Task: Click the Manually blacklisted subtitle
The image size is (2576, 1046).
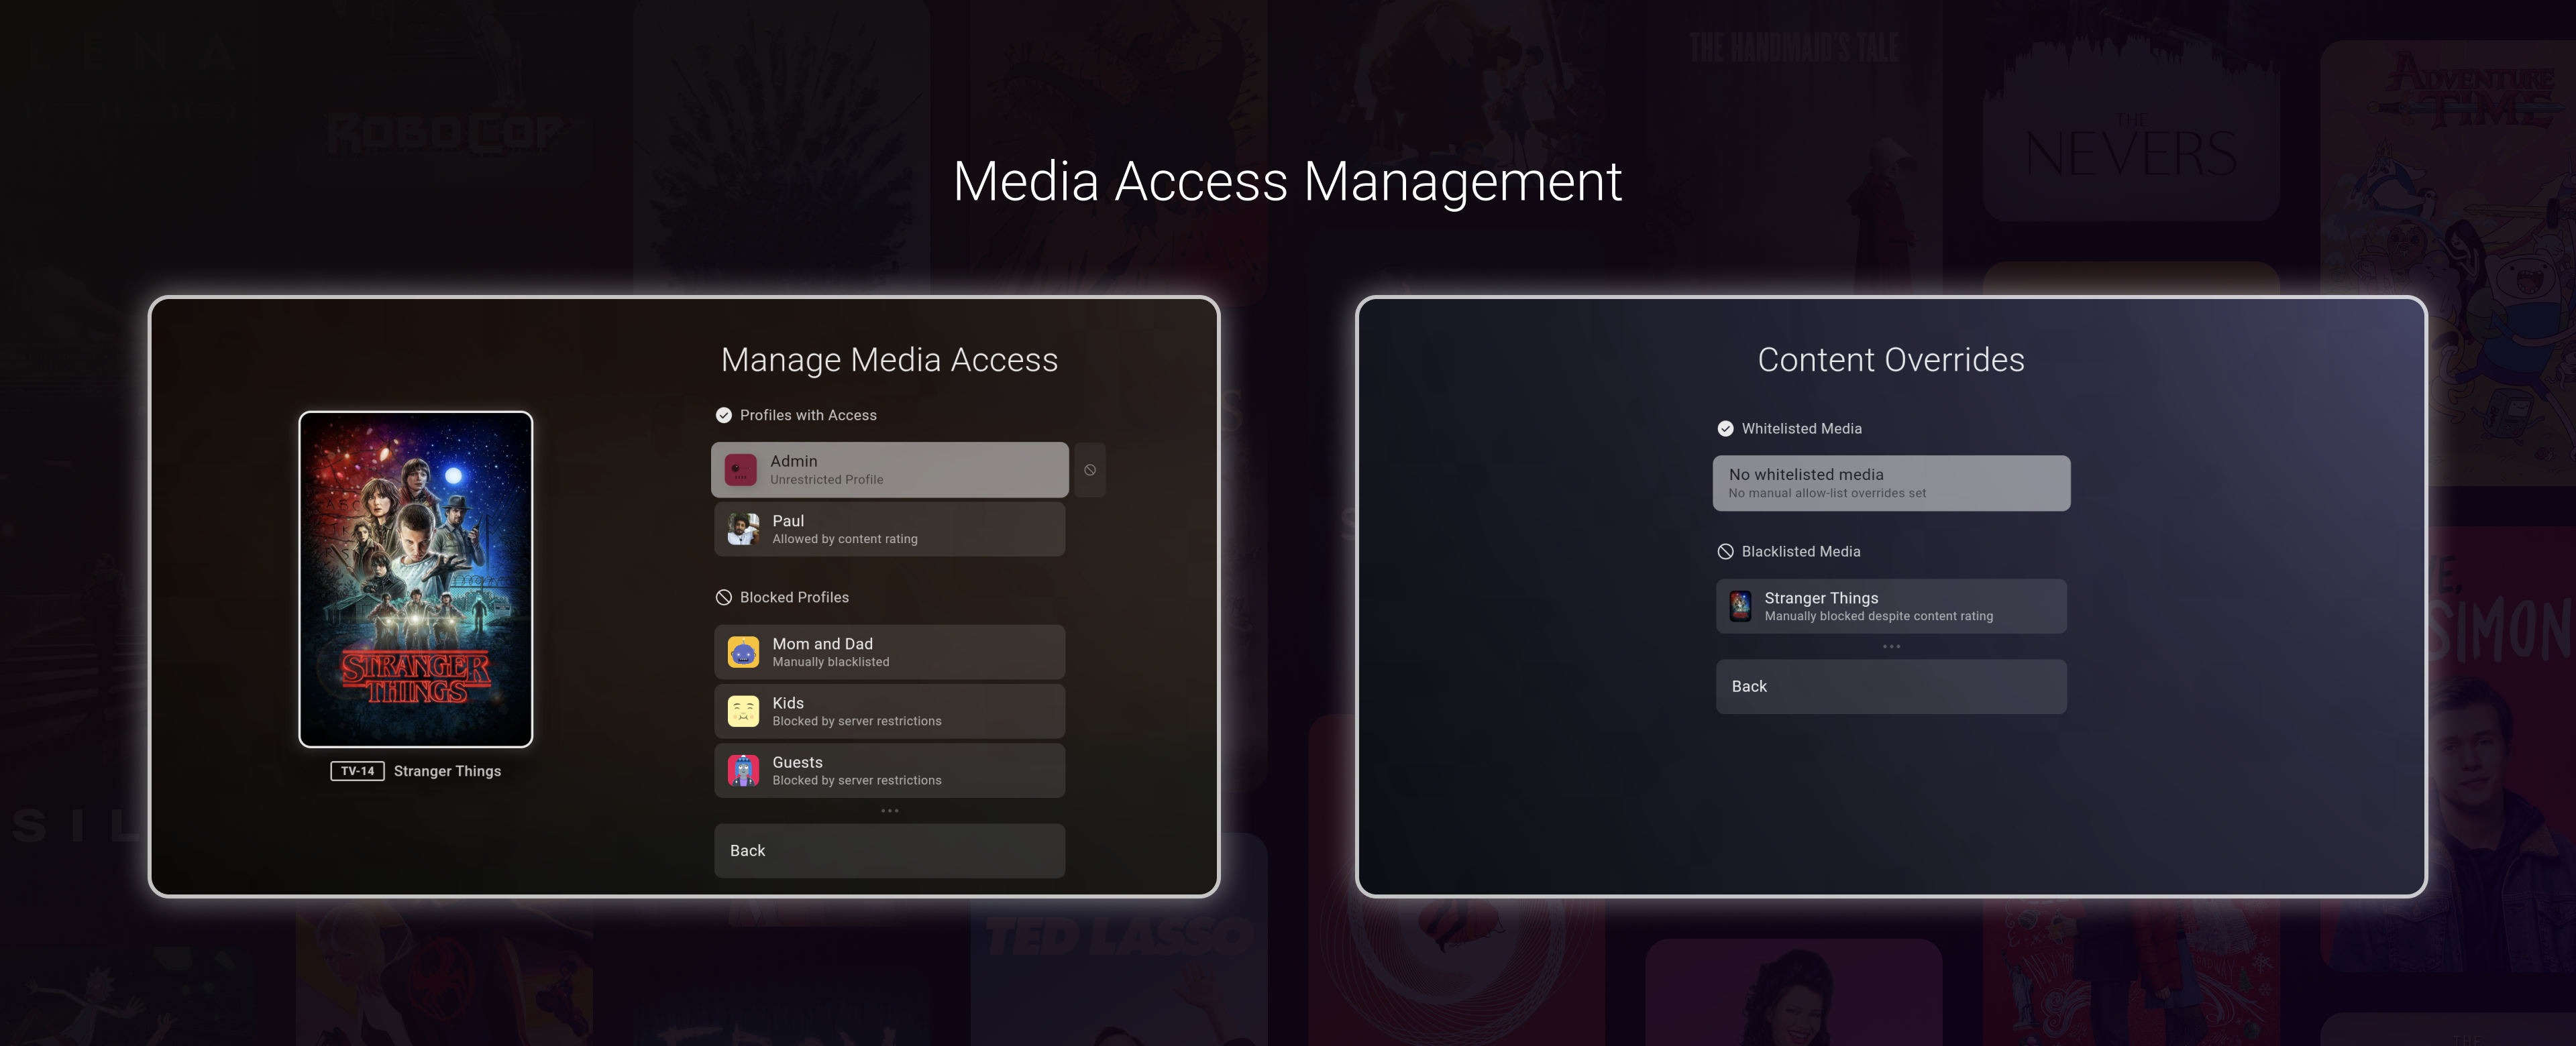Action: (x=831, y=662)
